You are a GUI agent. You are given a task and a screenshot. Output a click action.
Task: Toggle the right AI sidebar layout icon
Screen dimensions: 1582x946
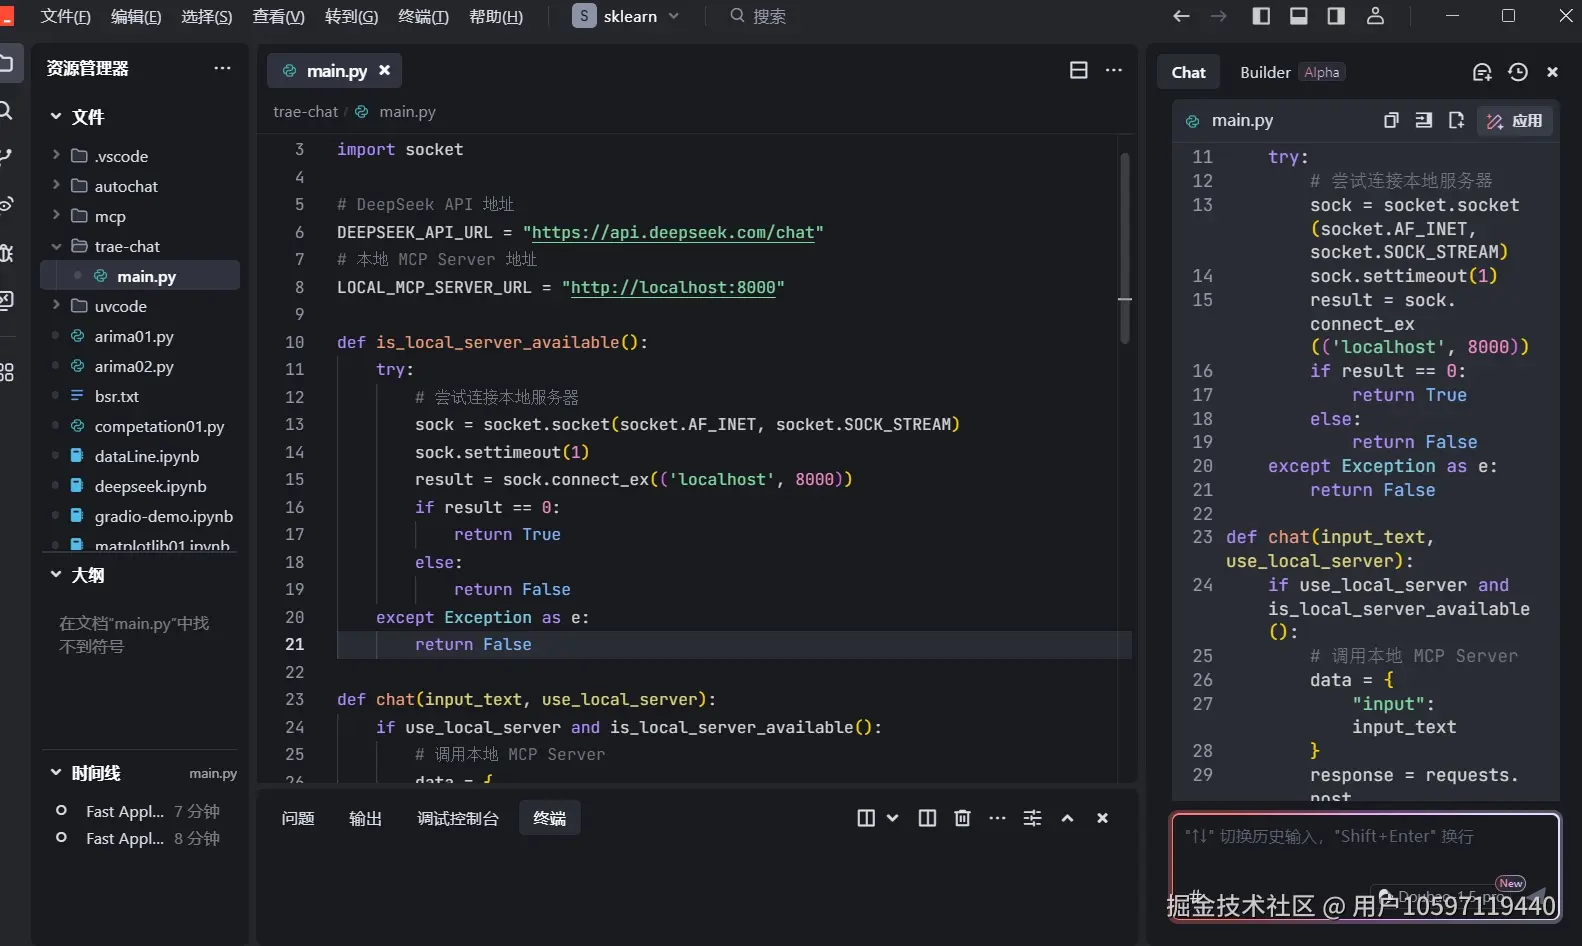(x=1336, y=16)
